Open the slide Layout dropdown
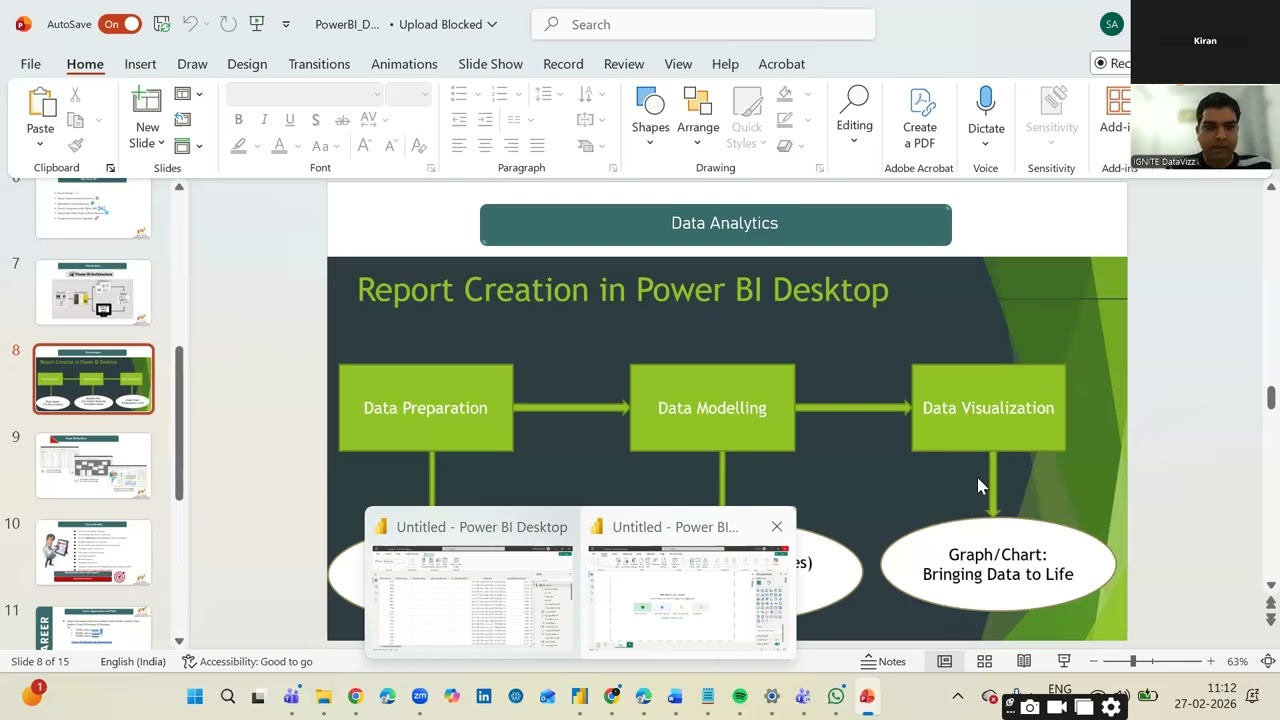The width and height of the screenshot is (1280, 720). tap(188, 94)
